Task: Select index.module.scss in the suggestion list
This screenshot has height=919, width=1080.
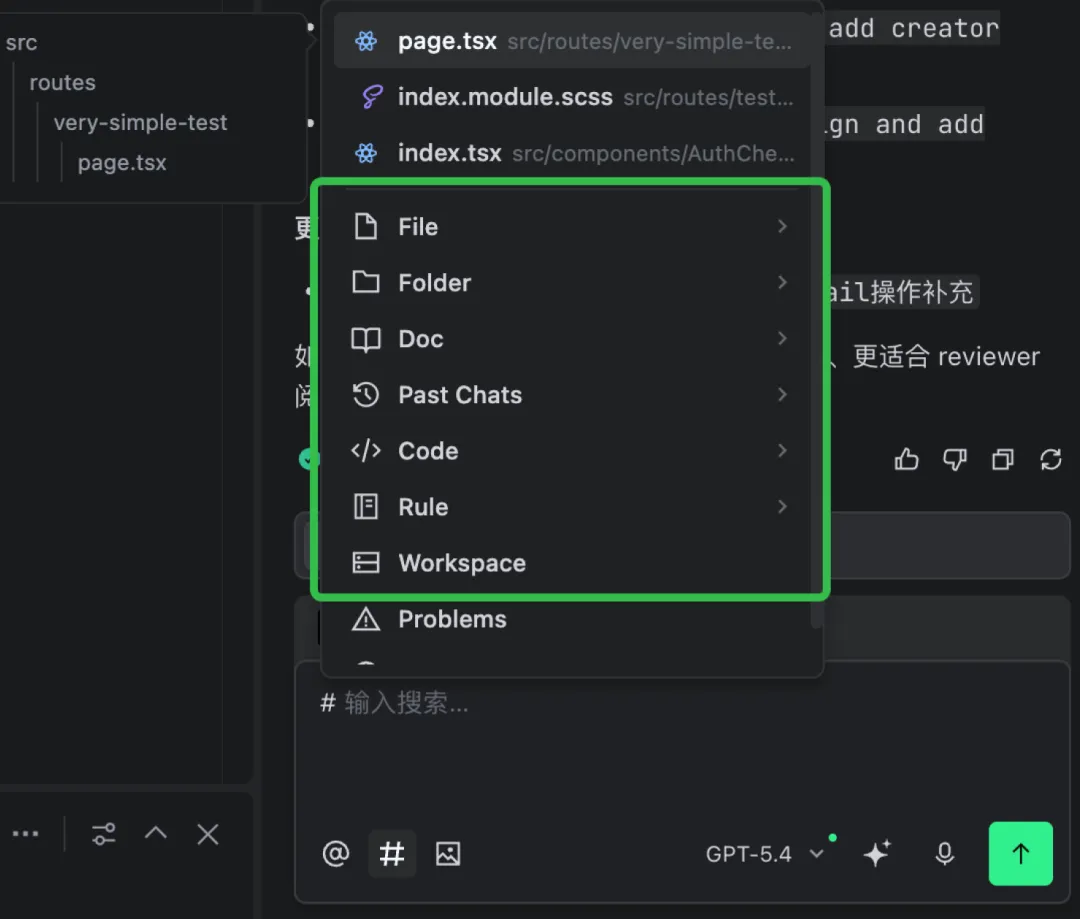Action: (572, 97)
